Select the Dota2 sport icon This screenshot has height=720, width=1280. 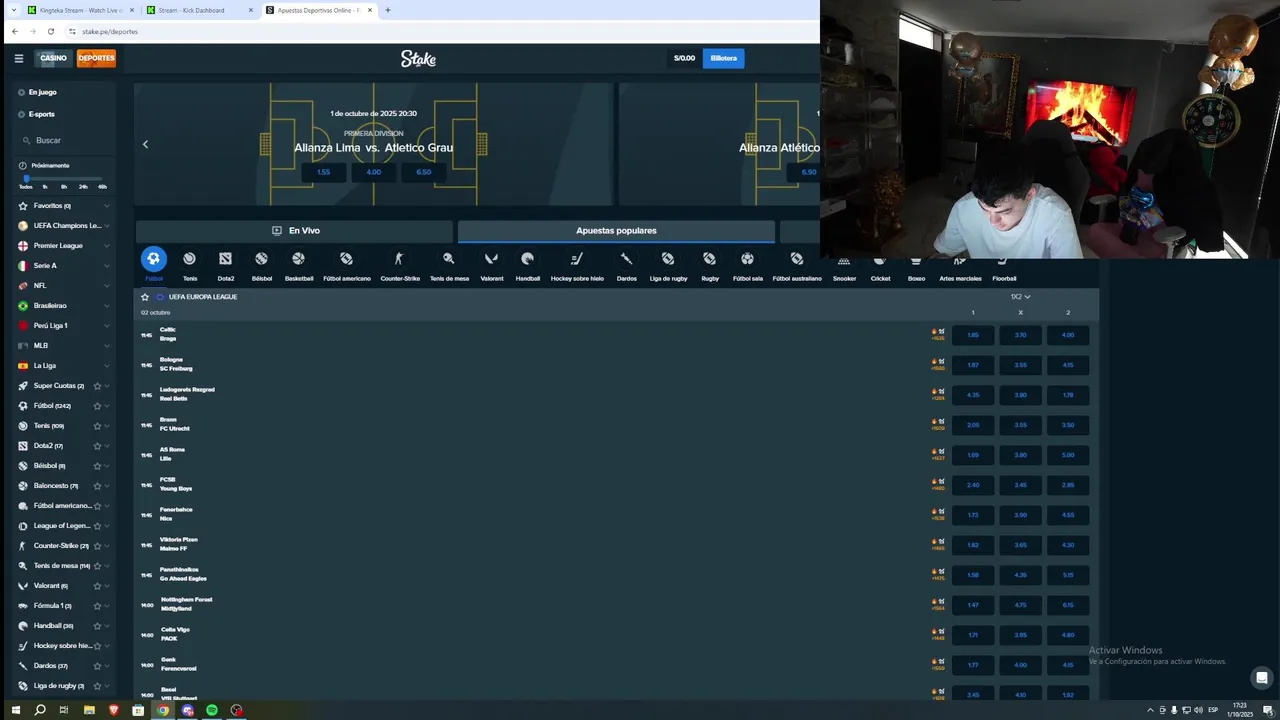pyautogui.click(x=225, y=259)
